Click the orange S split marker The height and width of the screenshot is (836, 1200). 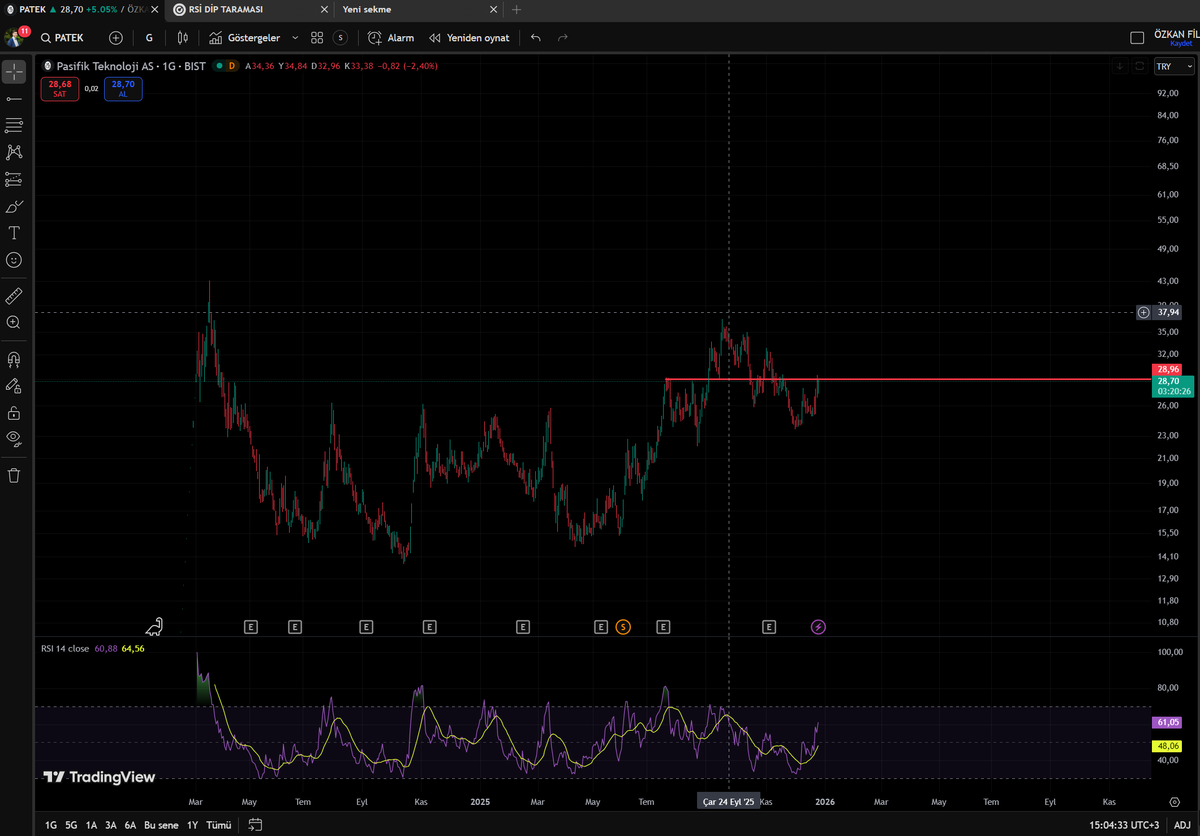[623, 627]
